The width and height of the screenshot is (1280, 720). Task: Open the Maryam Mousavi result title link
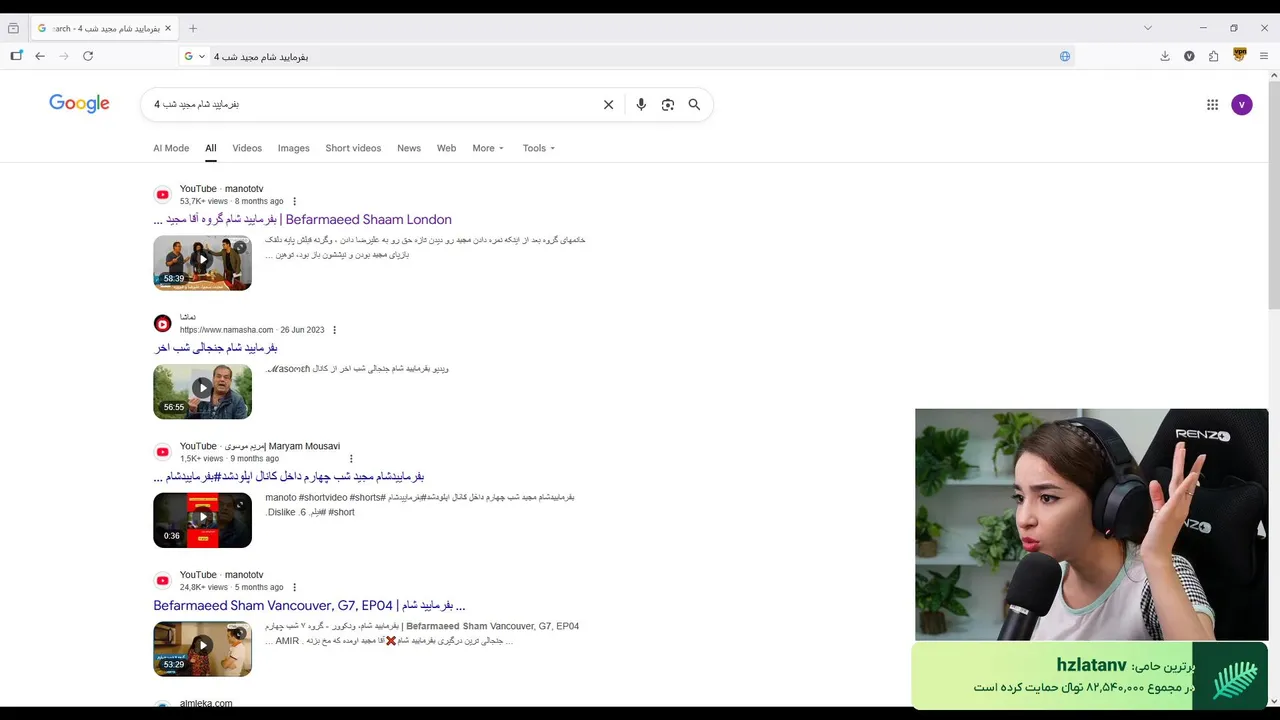click(289, 477)
